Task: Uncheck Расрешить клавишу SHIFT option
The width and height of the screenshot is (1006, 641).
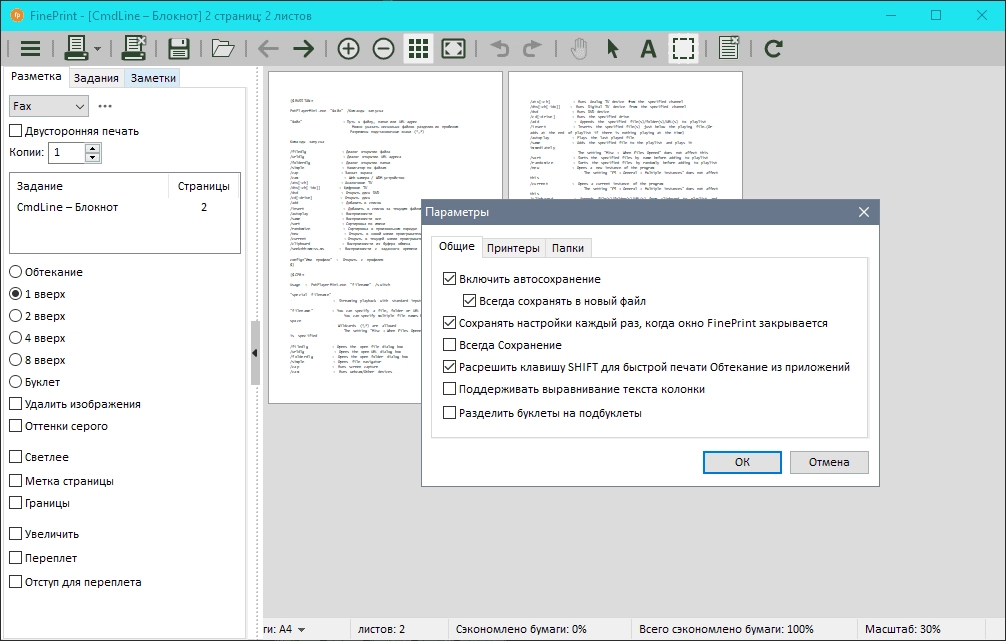Action: pos(449,367)
